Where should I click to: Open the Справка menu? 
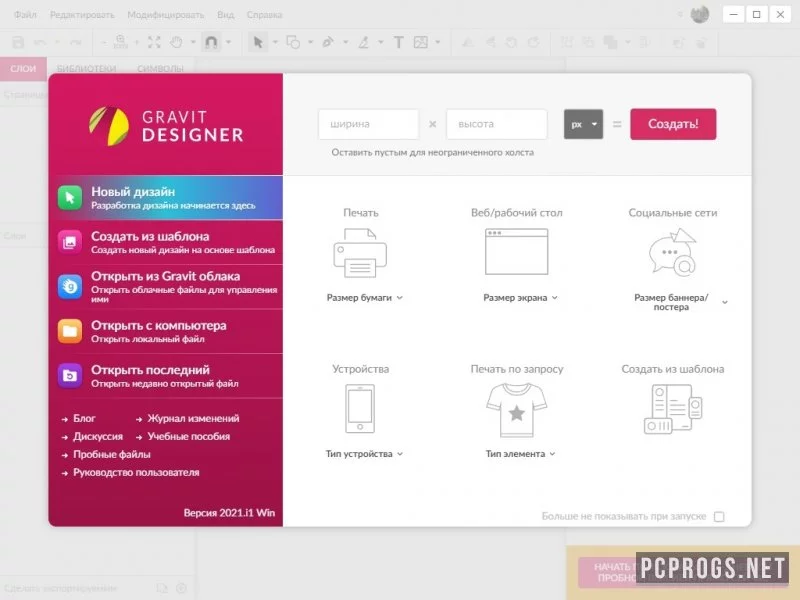point(264,15)
